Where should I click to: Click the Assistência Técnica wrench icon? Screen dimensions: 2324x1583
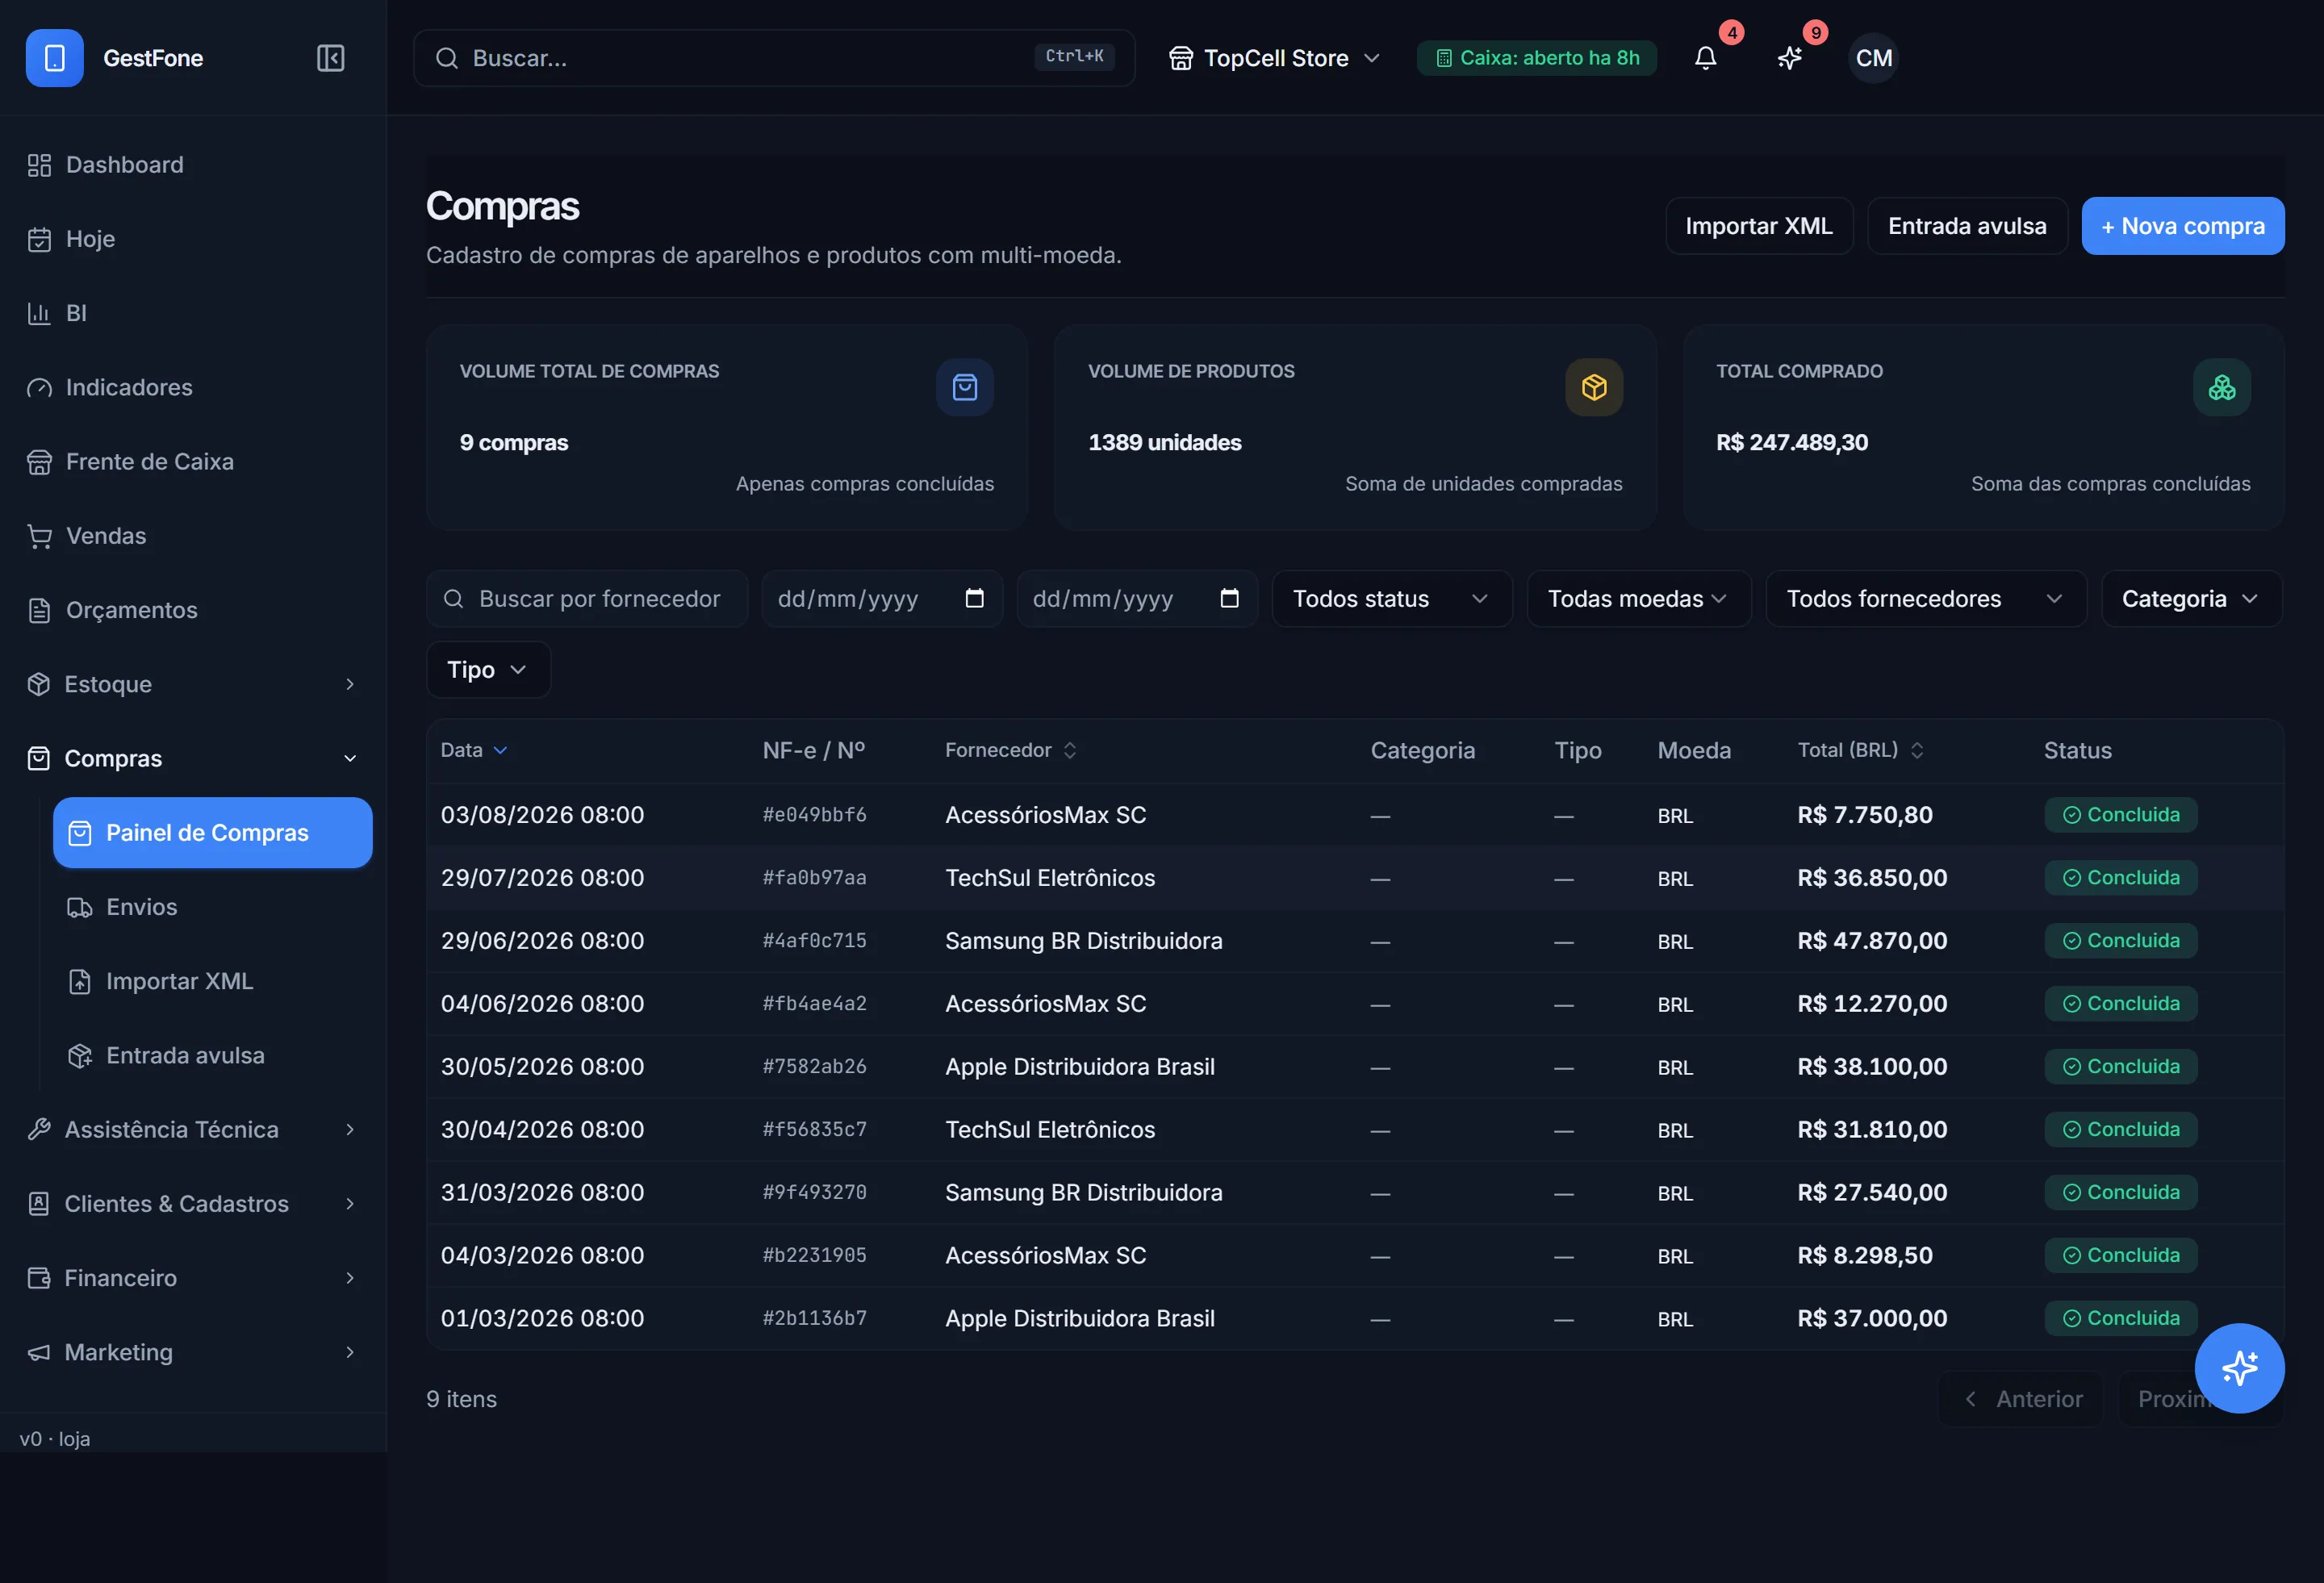tap(39, 1129)
